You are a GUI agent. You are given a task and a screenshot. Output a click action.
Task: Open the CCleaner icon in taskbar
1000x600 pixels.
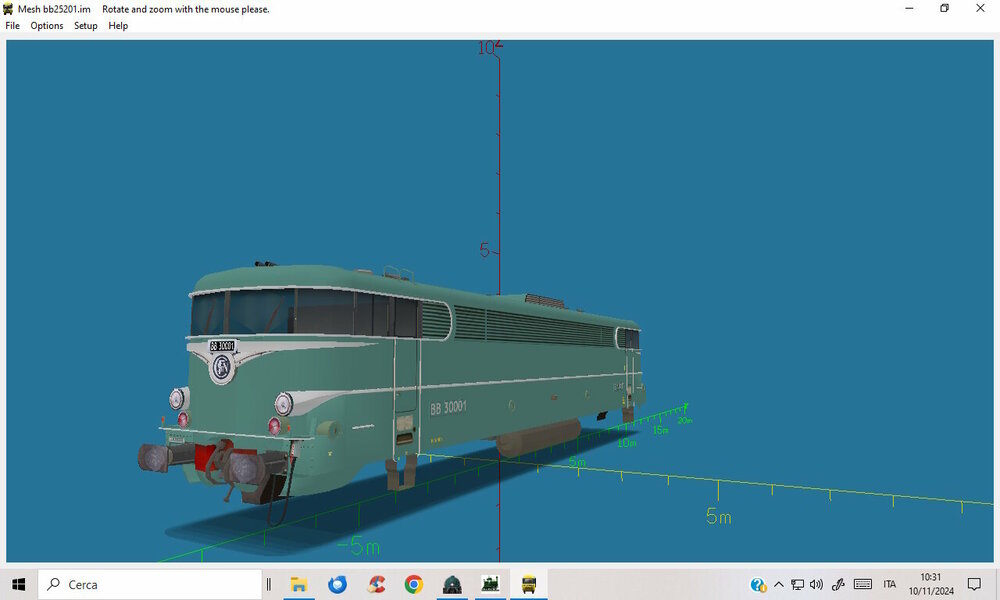click(x=376, y=584)
